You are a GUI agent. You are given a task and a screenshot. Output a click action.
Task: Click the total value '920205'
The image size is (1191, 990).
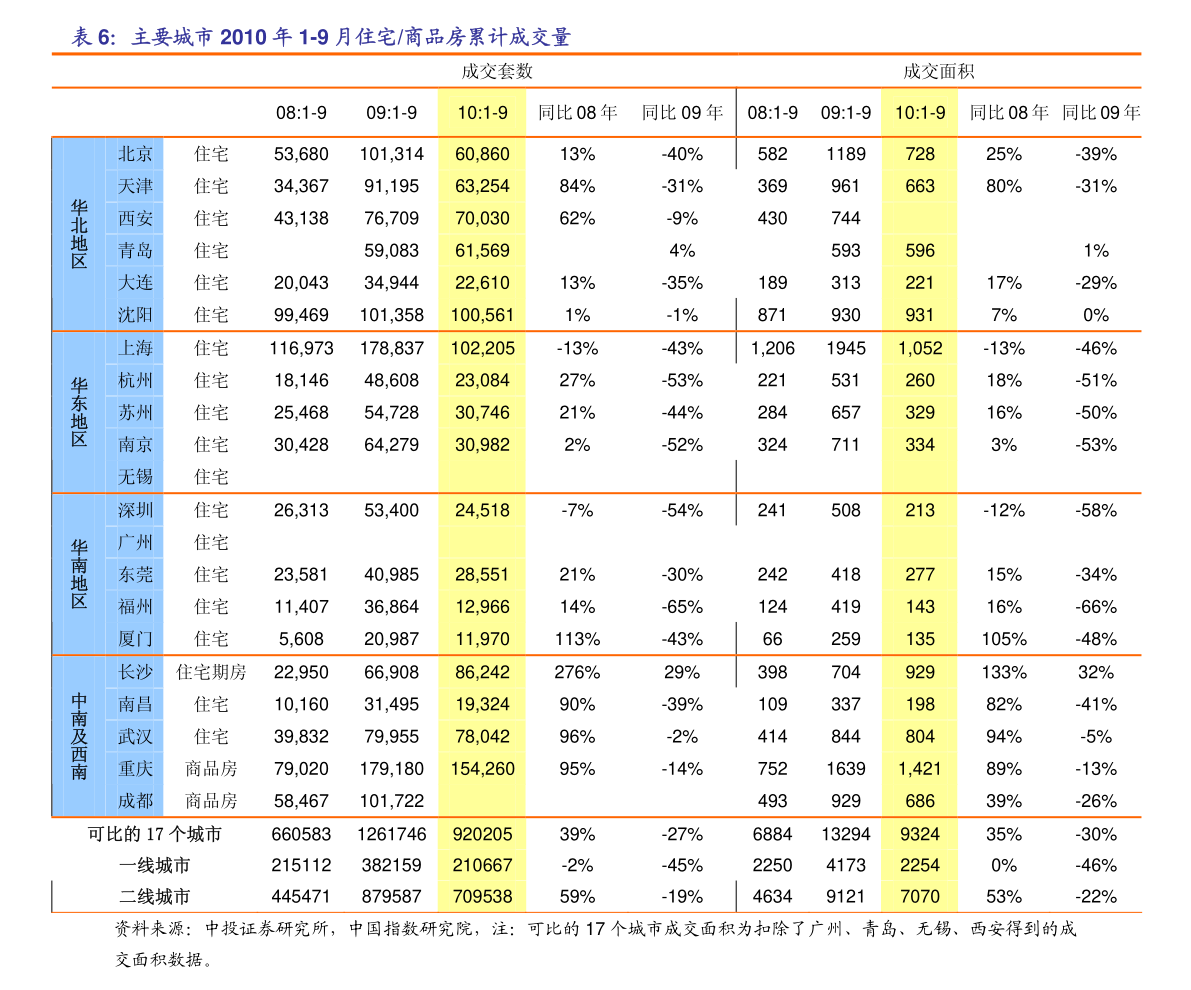[x=482, y=834]
